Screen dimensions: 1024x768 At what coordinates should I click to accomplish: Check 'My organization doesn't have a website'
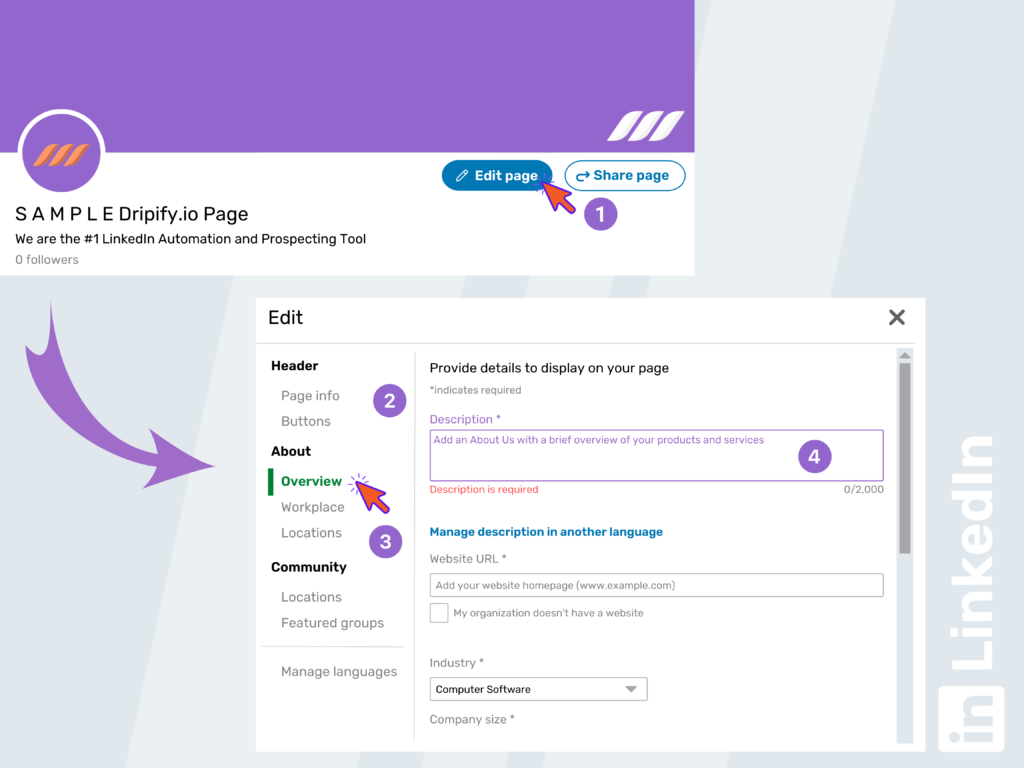coord(438,612)
